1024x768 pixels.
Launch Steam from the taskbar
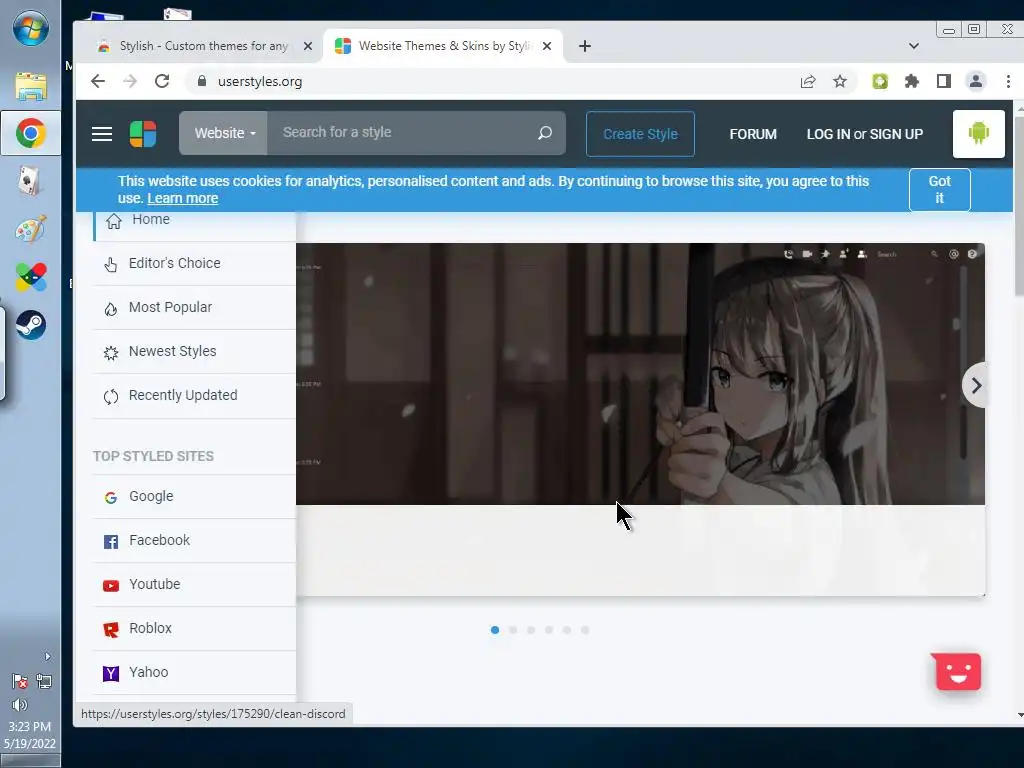point(31,325)
